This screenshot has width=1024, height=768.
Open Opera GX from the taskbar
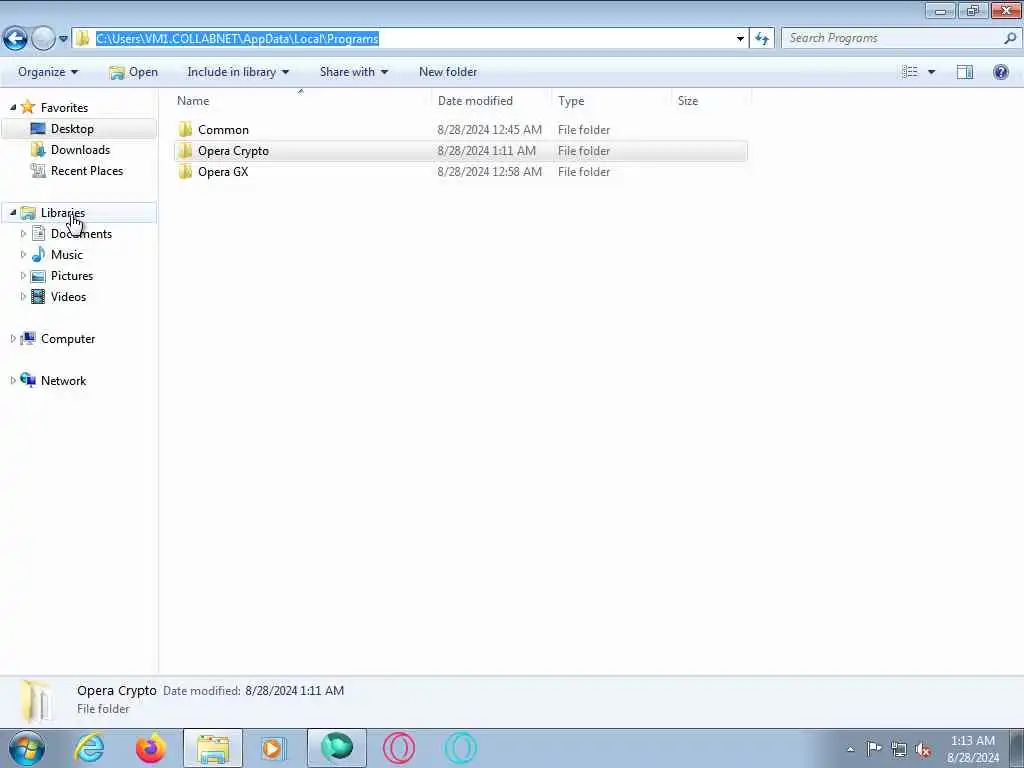398,748
